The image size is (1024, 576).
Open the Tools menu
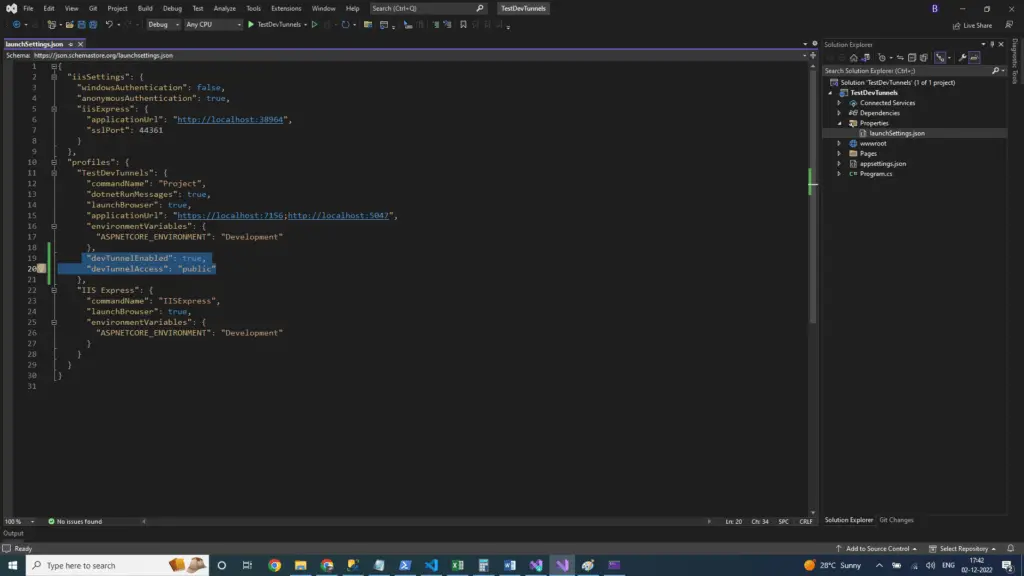[x=253, y=8]
